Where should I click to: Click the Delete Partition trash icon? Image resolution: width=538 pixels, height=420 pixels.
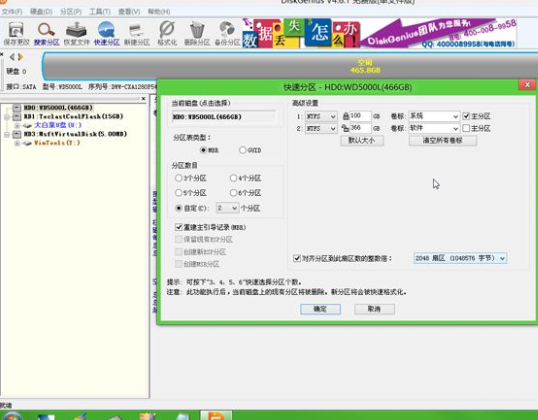(x=197, y=33)
